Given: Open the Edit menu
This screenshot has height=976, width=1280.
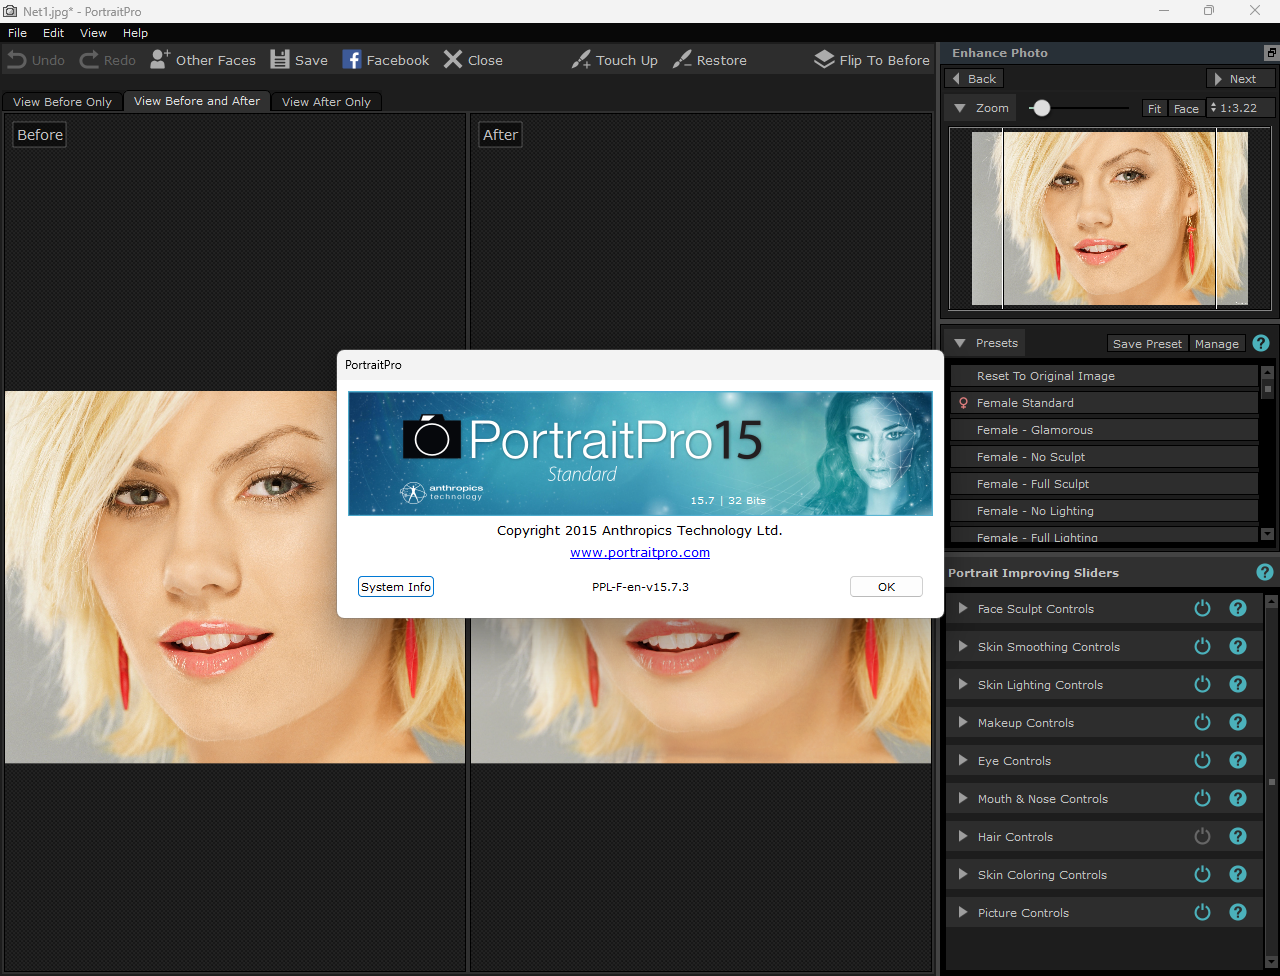Looking at the screenshot, I should pyautogui.click(x=54, y=33).
